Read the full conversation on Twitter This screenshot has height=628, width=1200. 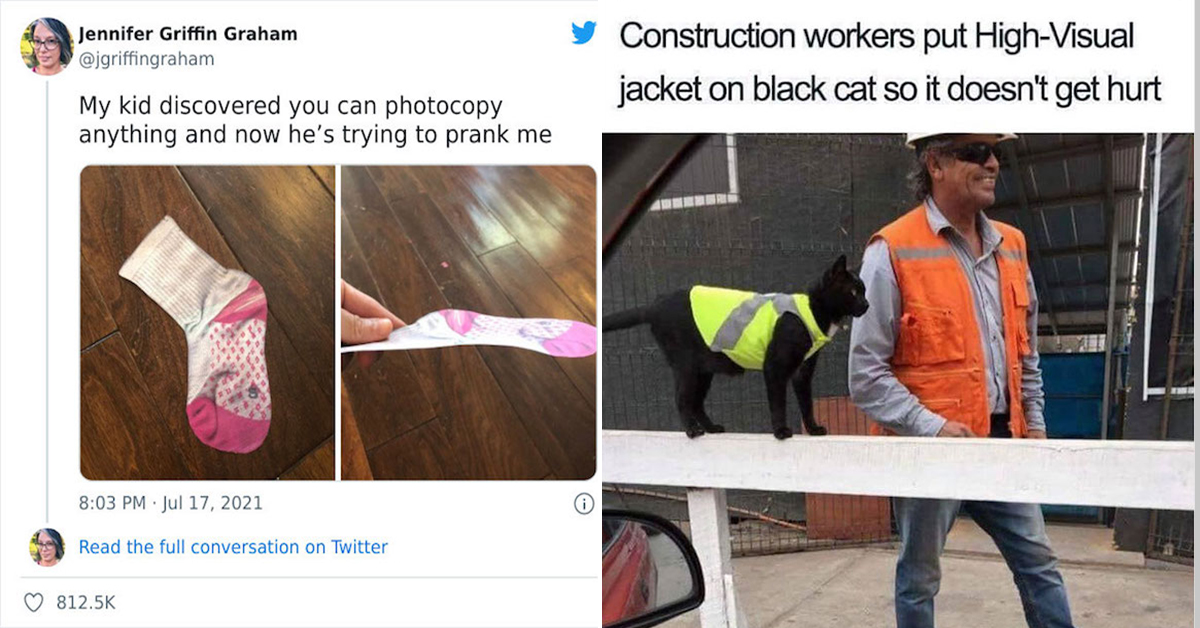click(233, 547)
